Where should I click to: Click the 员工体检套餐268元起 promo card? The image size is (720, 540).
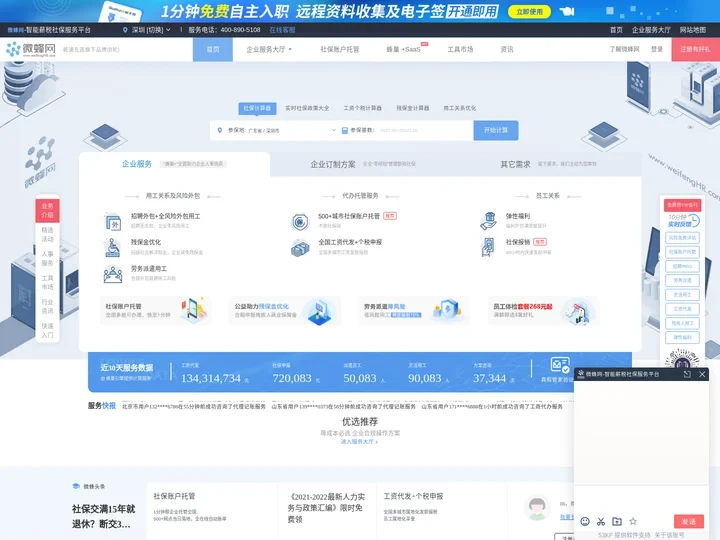click(544, 310)
